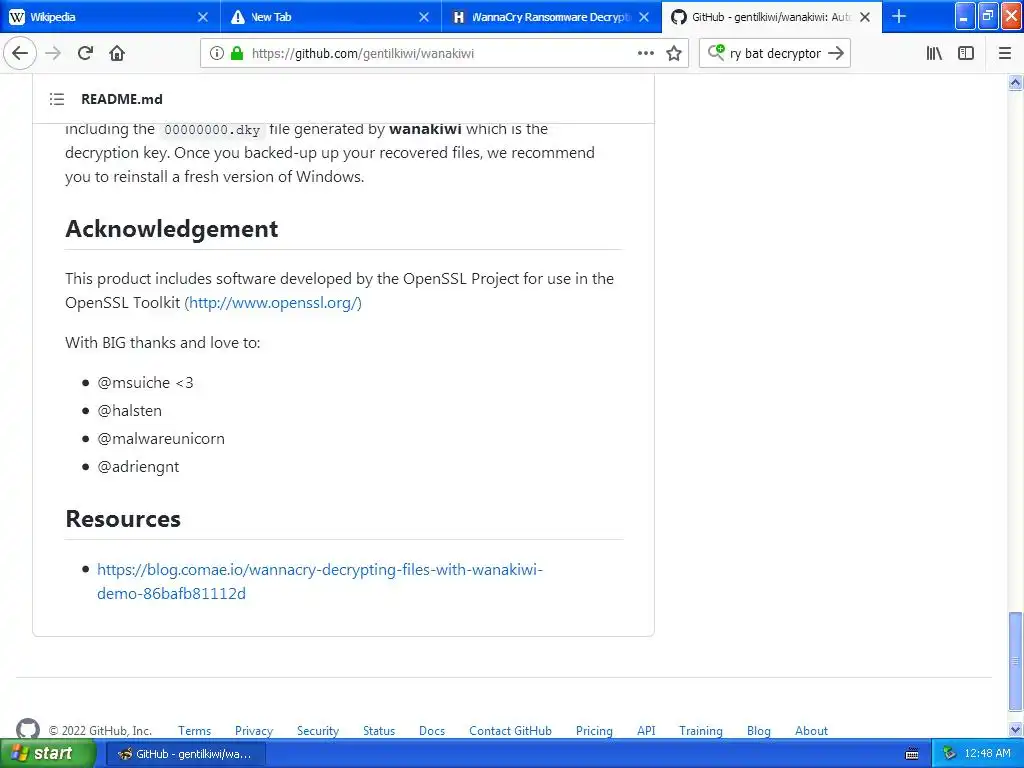
Task: Go back to the previous page
Action: pyautogui.click(x=20, y=54)
